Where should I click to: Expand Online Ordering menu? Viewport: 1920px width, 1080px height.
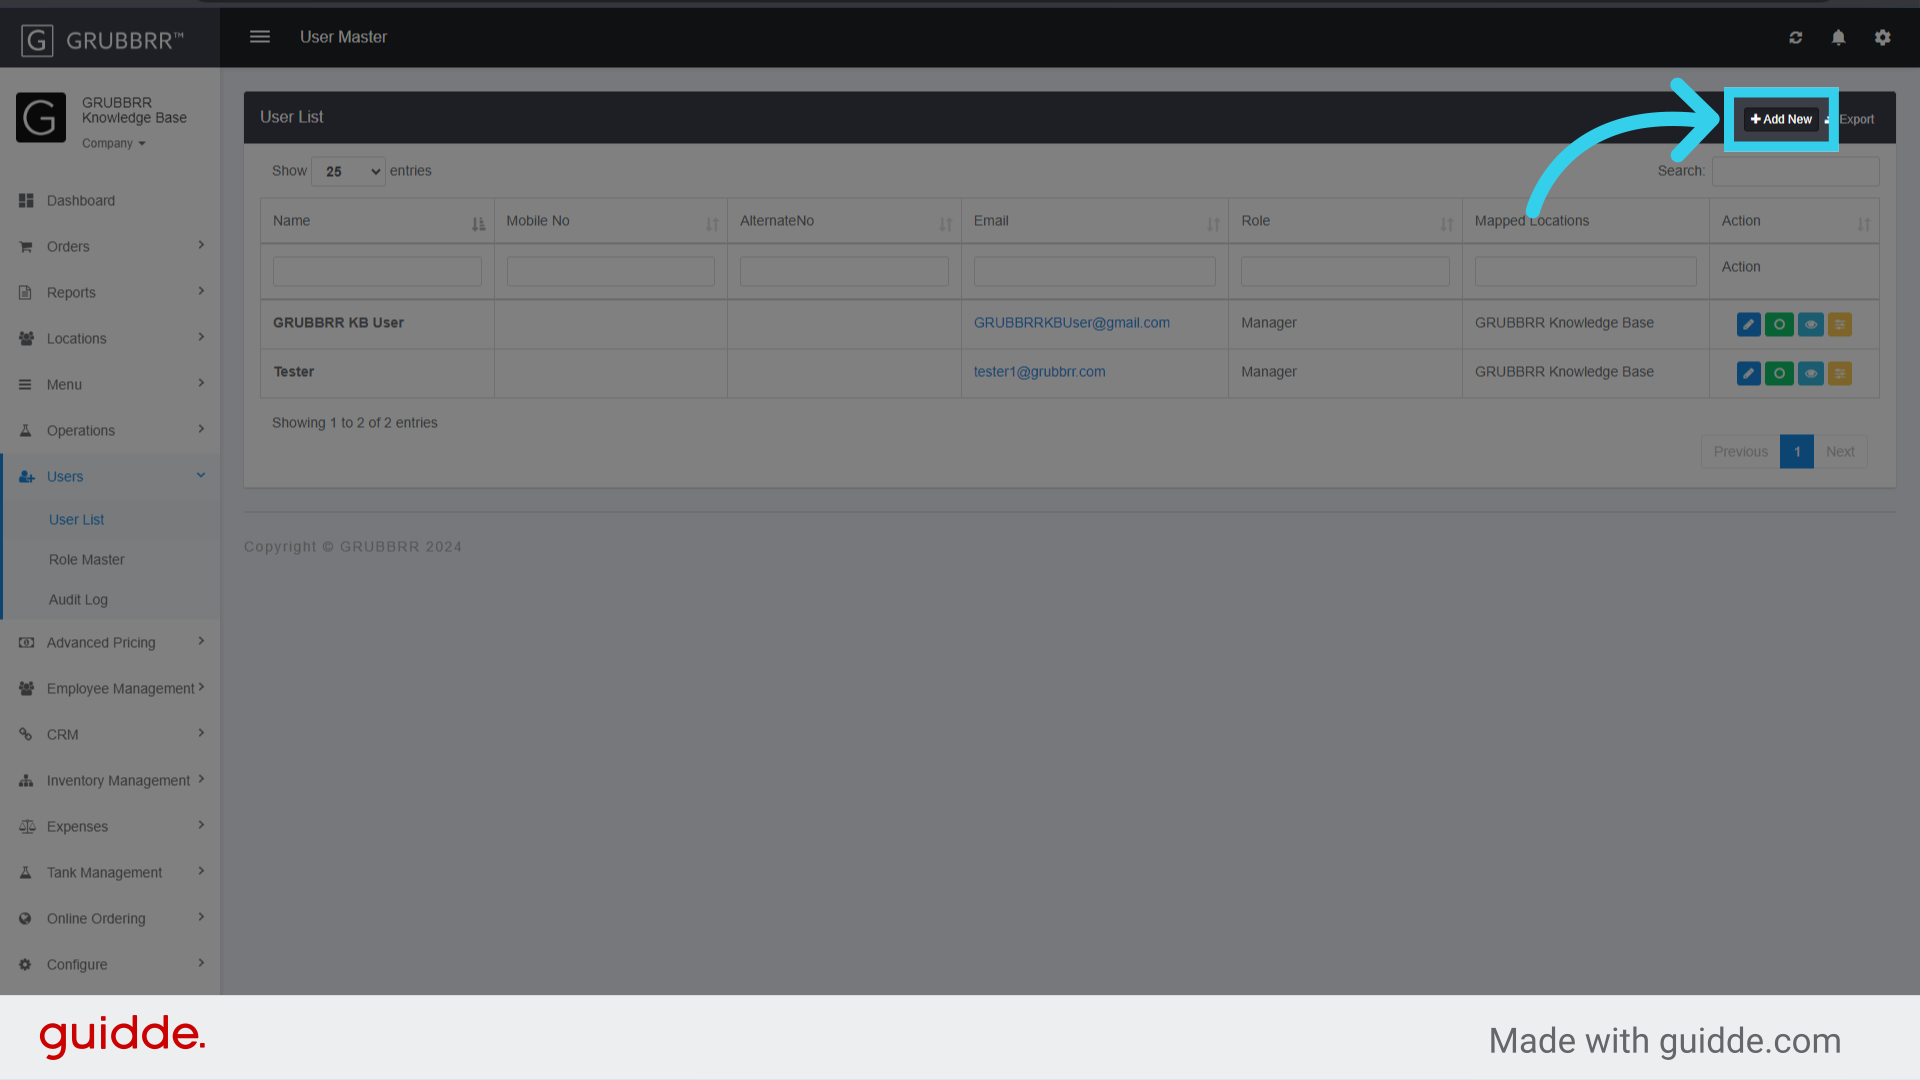point(110,919)
